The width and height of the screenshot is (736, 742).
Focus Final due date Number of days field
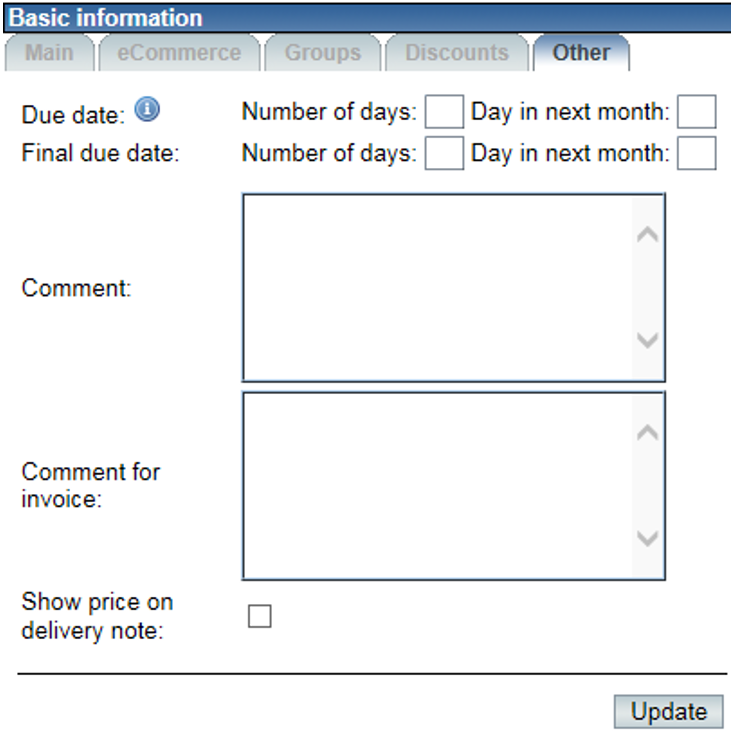tap(444, 153)
